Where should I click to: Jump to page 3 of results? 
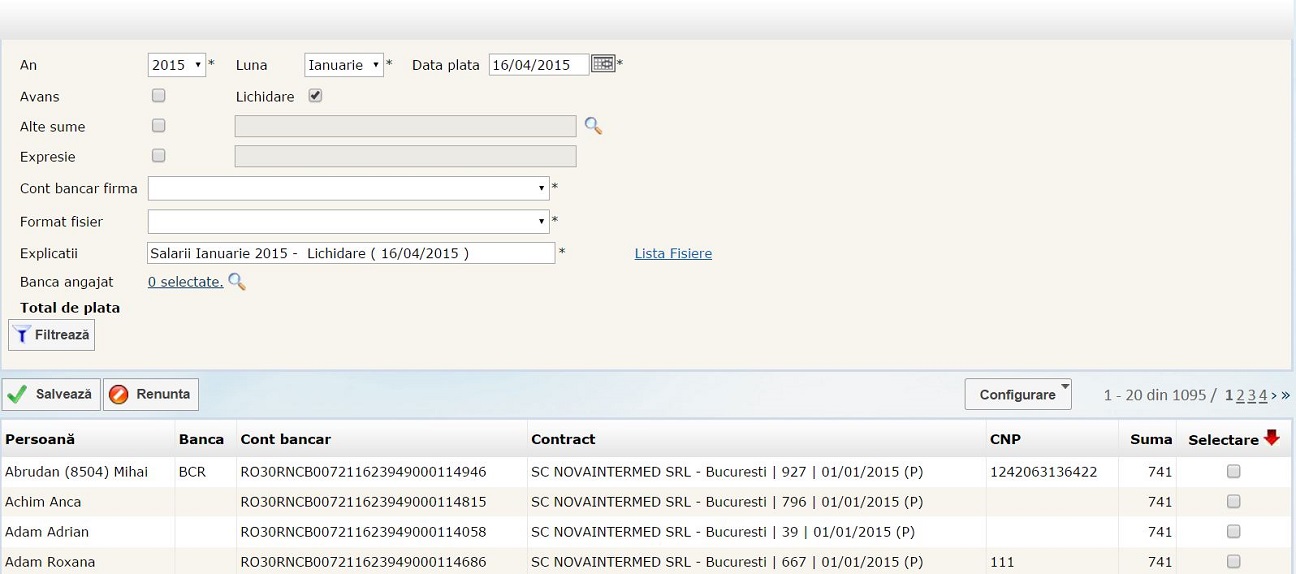(x=1251, y=395)
